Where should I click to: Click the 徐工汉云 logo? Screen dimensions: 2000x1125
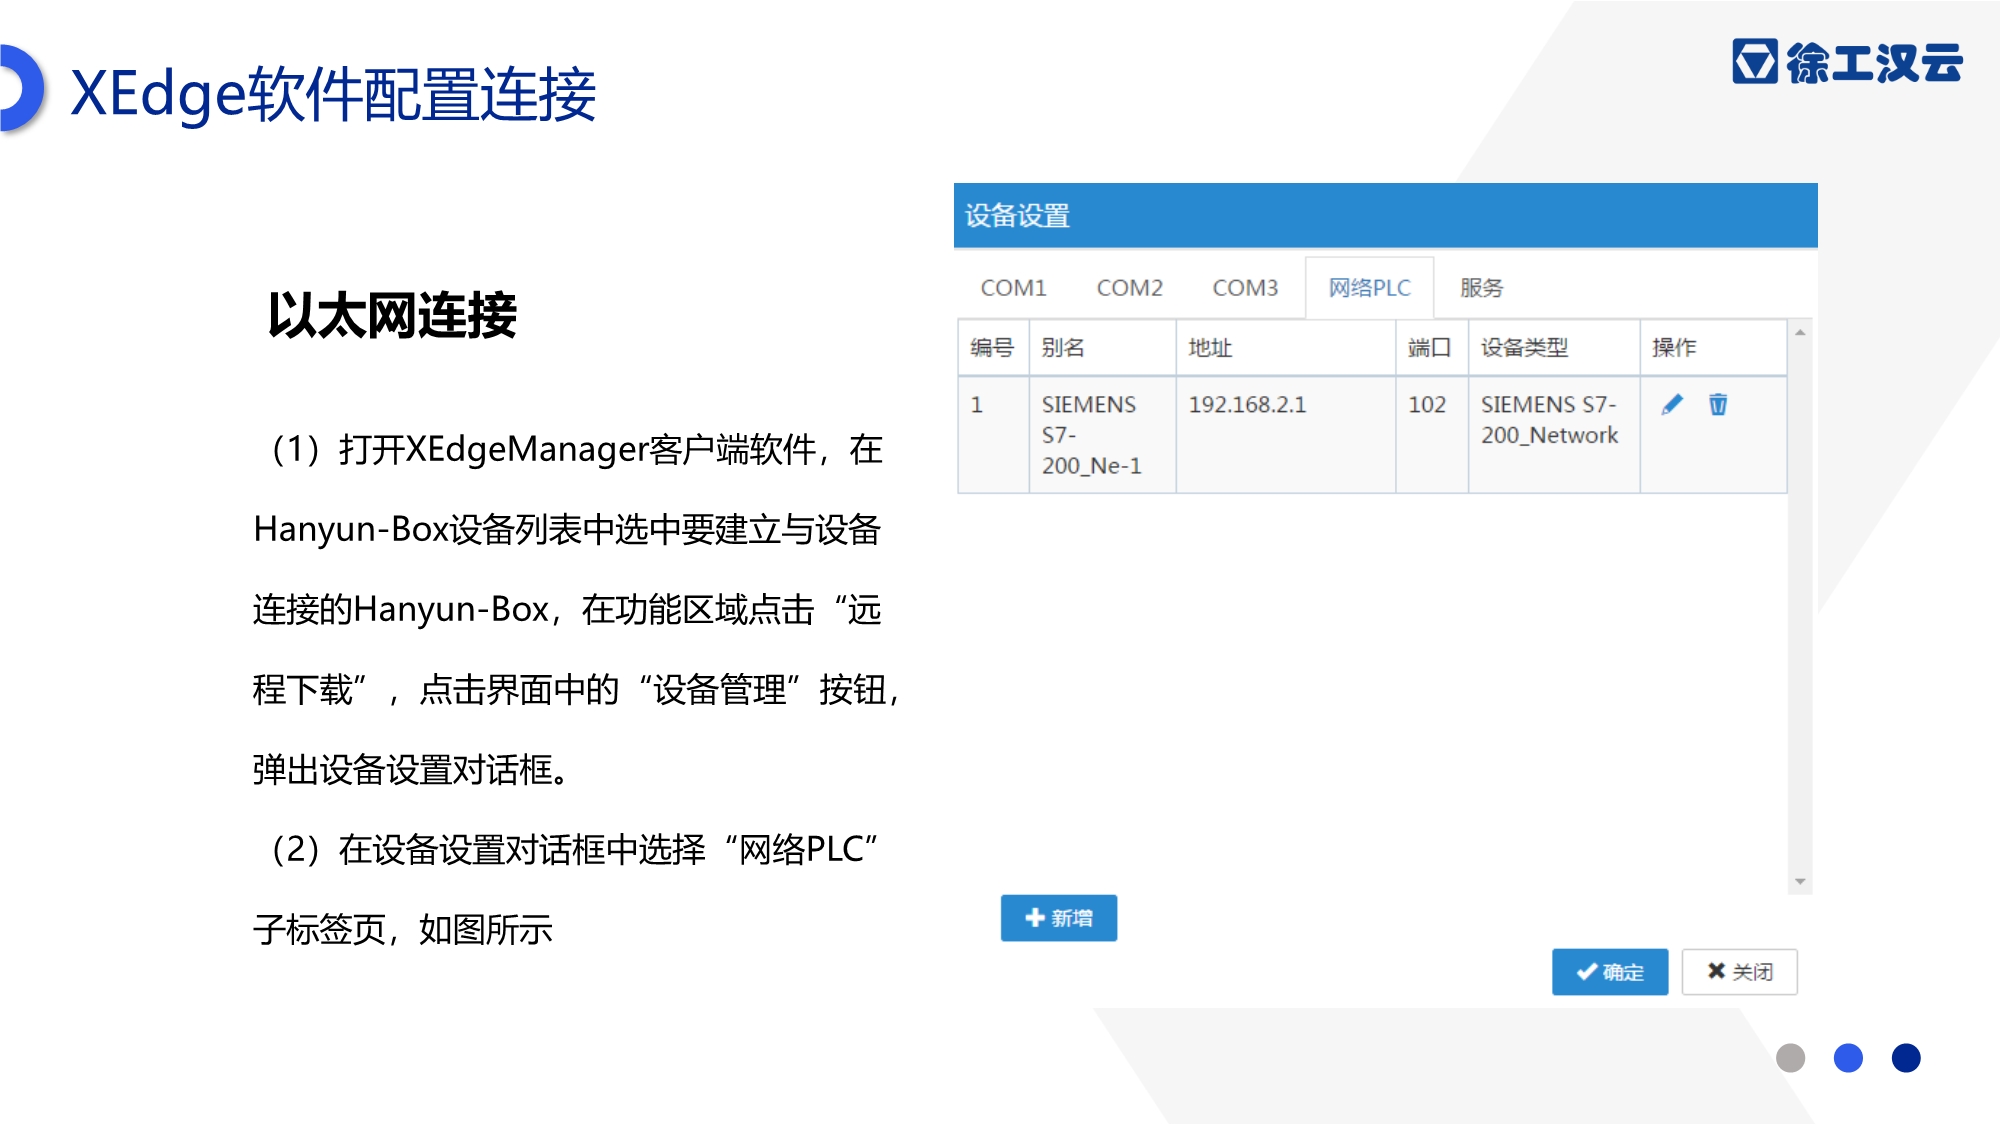point(1848,62)
